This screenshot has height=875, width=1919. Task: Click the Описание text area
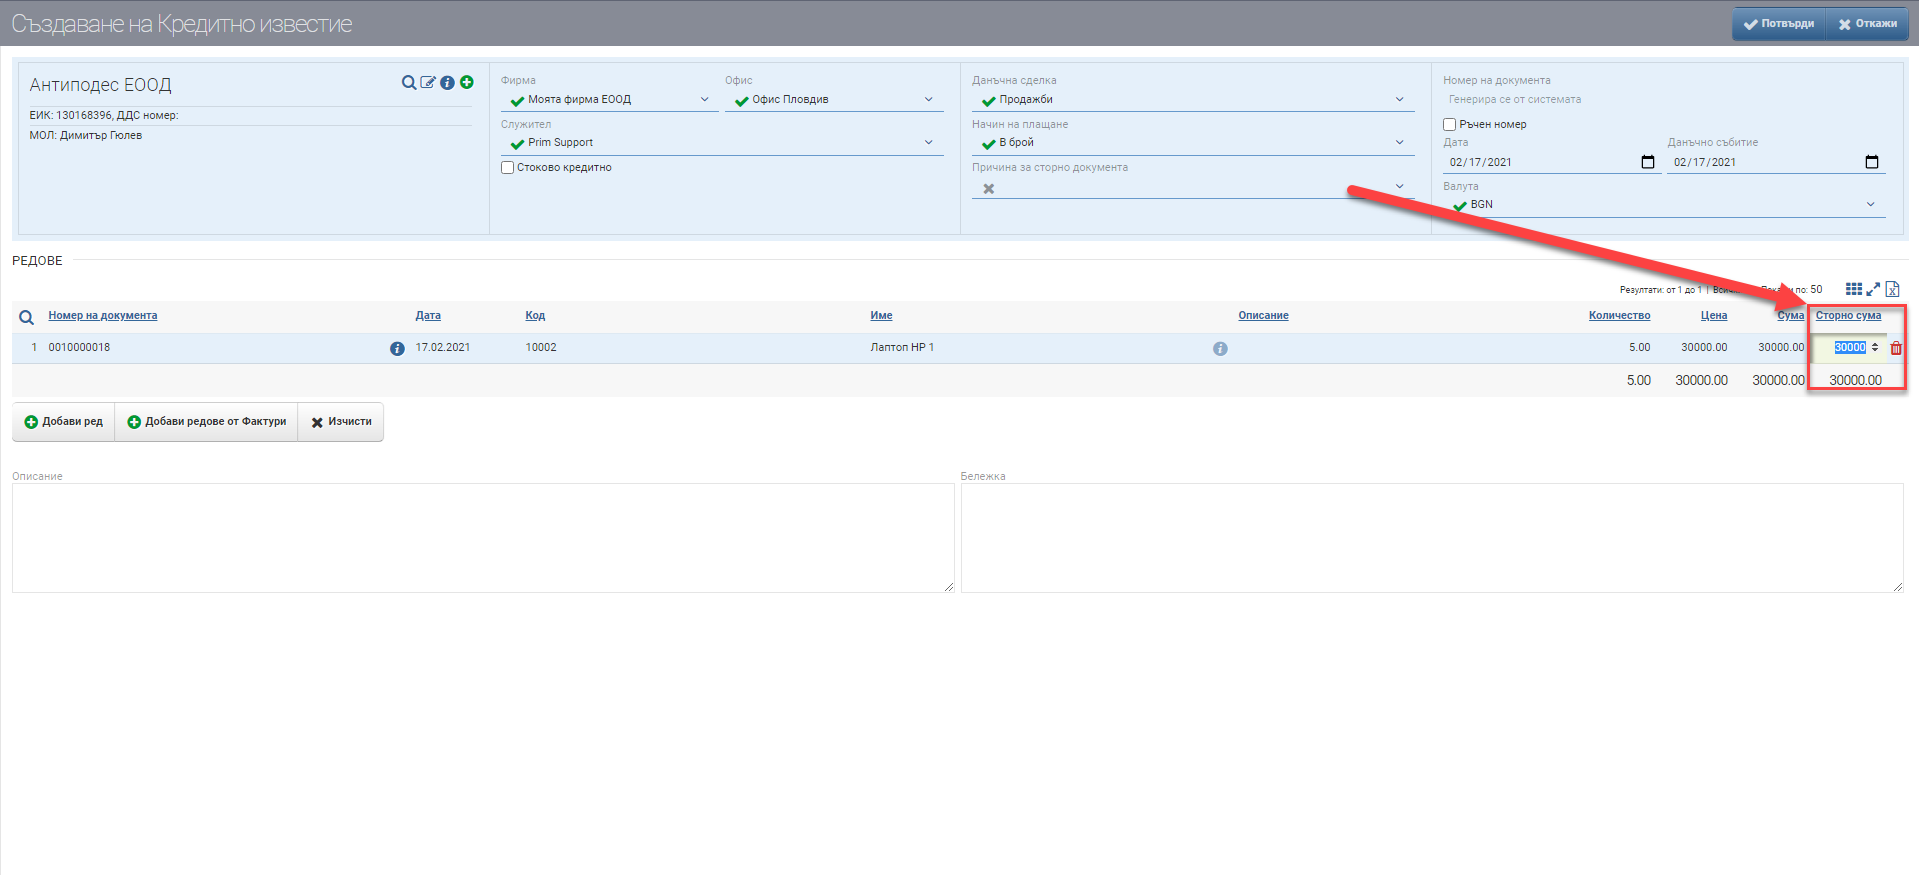483,538
